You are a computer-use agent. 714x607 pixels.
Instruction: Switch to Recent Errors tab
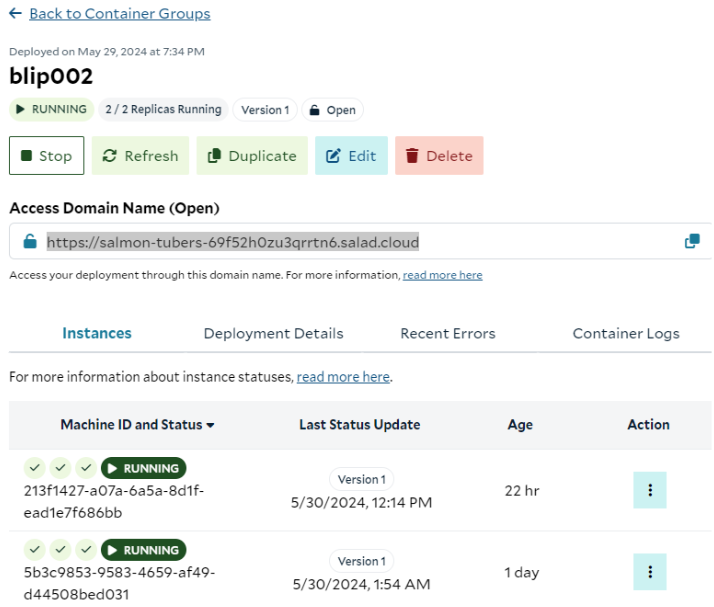click(x=448, y=333)
